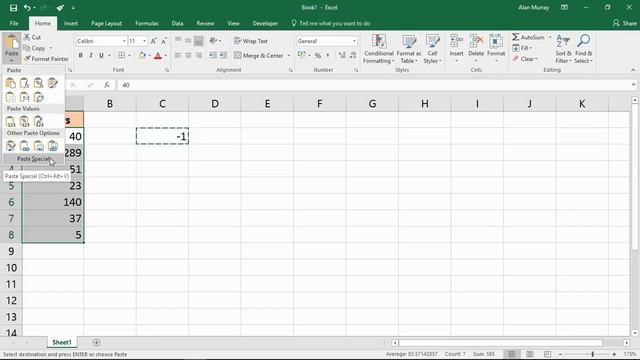This screenshot has width=640, height=360.
Task: Click the AutoSum button
Action: 529,37
